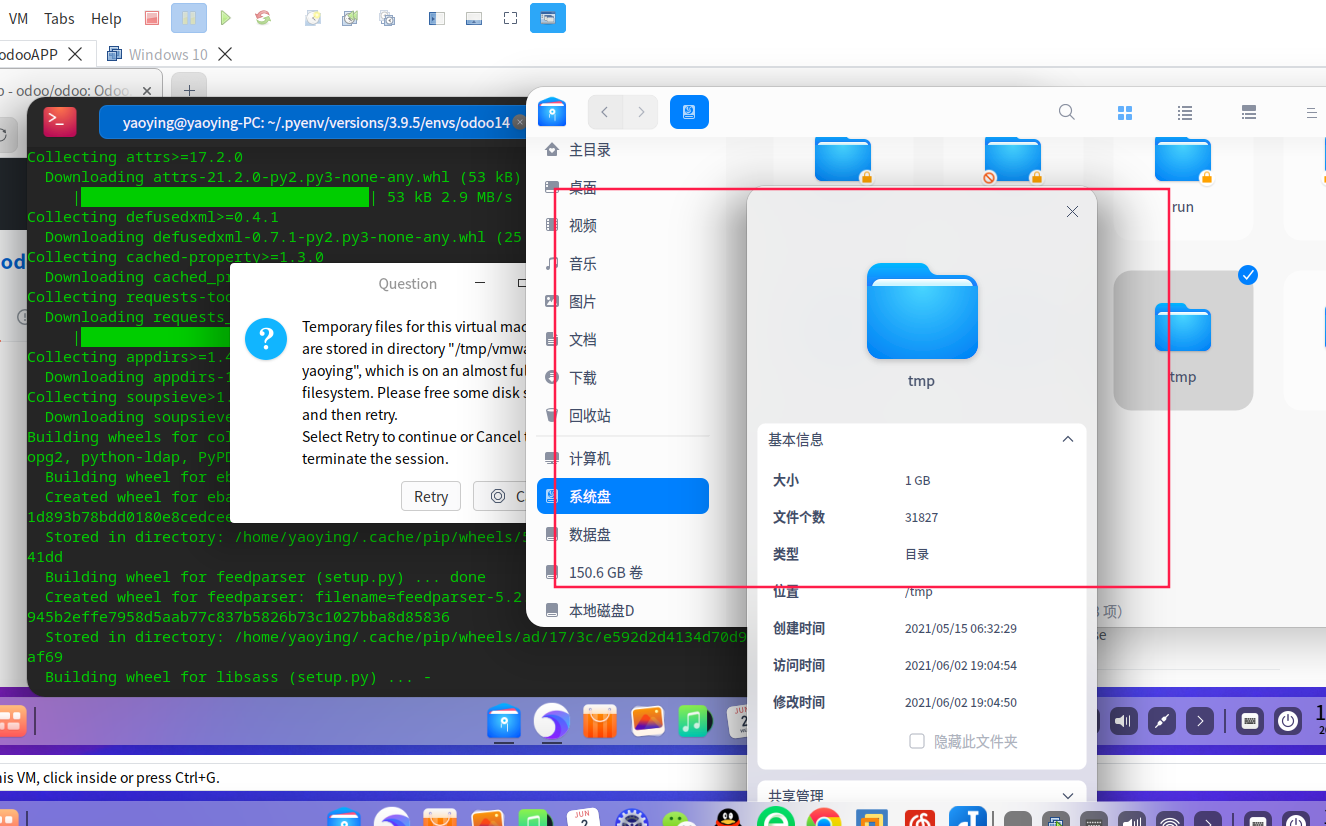Screen dimensions: 1326x826
Task: Toggle the VMware thumbnail bar icon
Action: pos(474,18)
